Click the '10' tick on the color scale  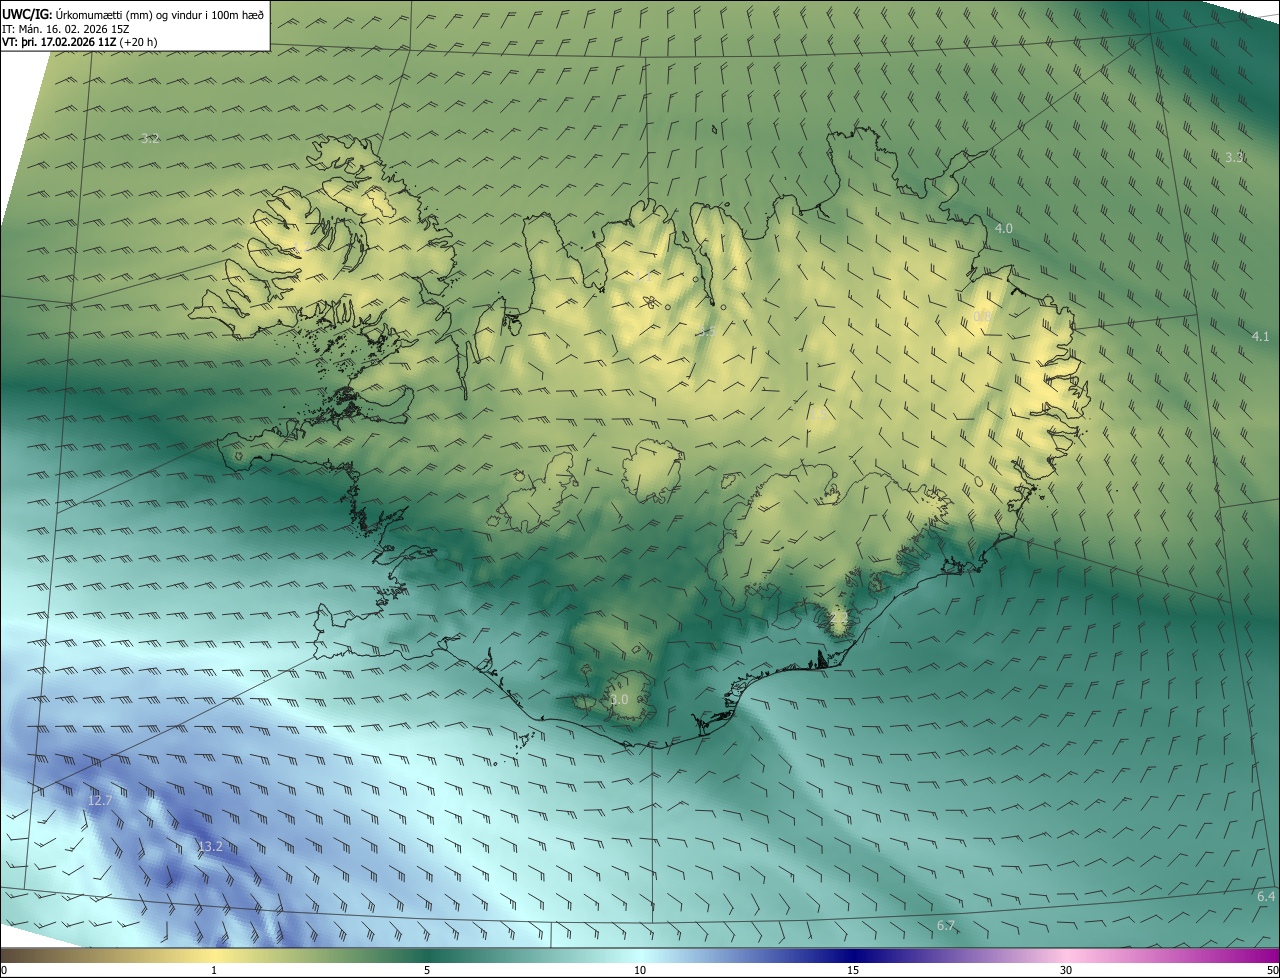pos(640,971)
